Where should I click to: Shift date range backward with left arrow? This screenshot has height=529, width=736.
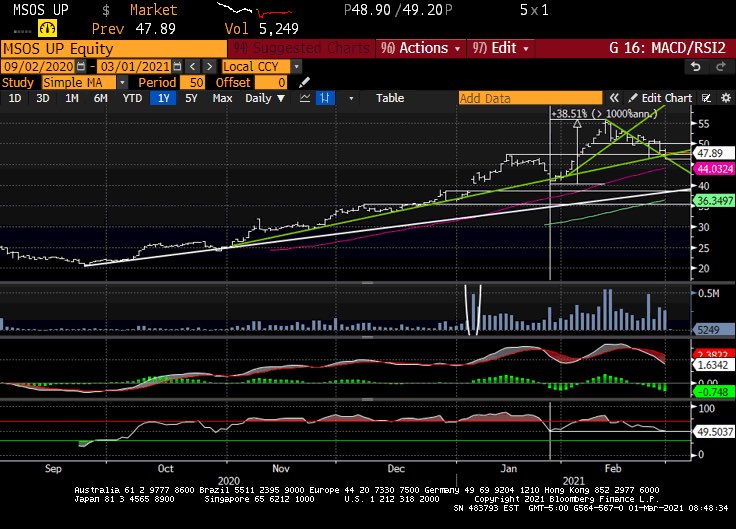coord(192,67)
